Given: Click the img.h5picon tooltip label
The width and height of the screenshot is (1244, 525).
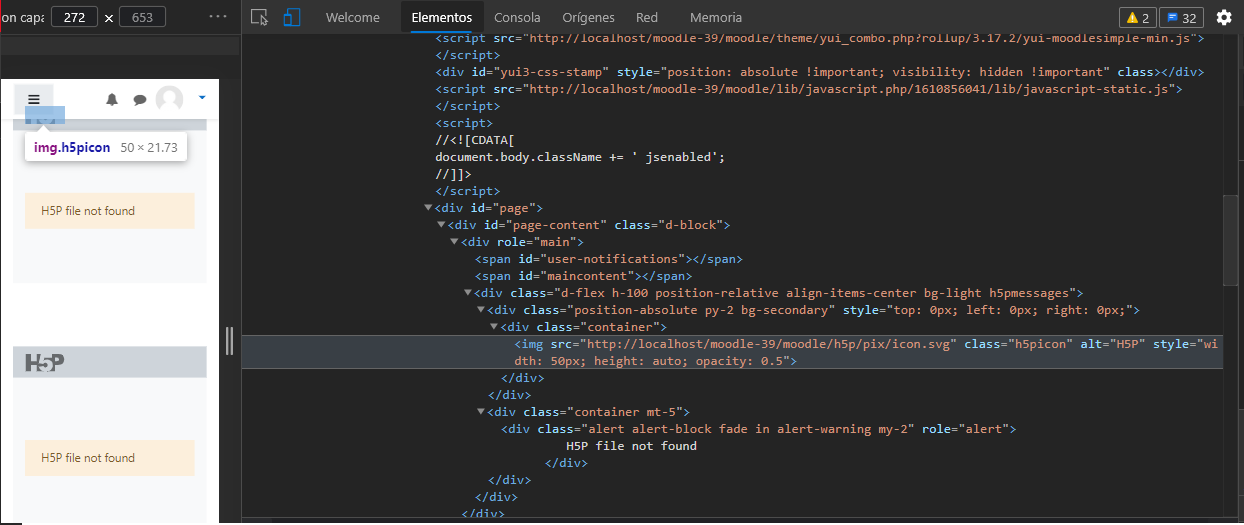Looking at the screenshot, I should click(x=72, y=147).
